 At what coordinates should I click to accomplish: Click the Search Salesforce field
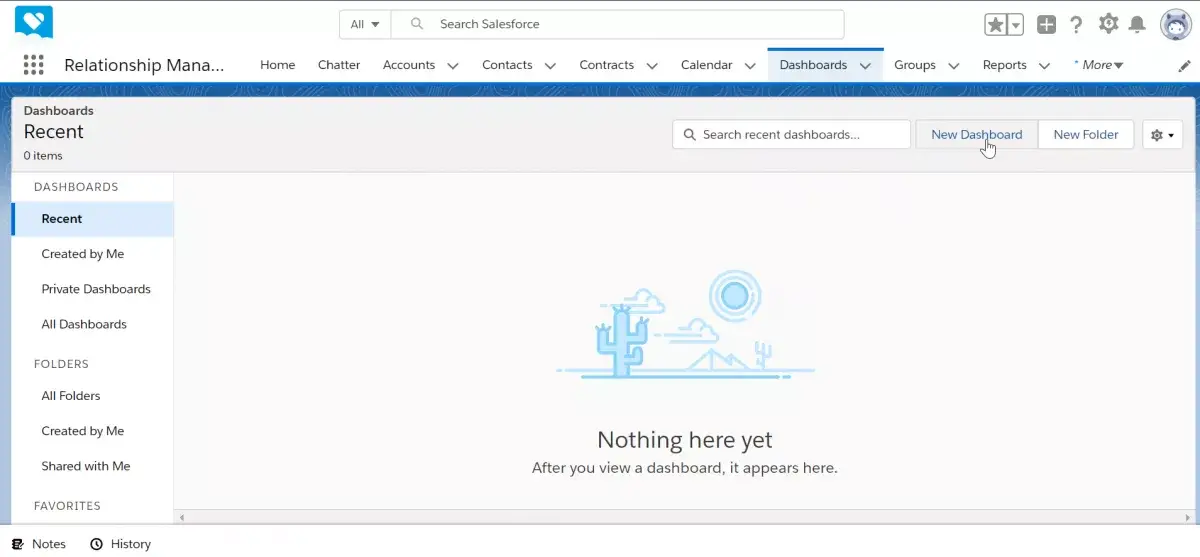pyautogui.click(x=617, y=24)
